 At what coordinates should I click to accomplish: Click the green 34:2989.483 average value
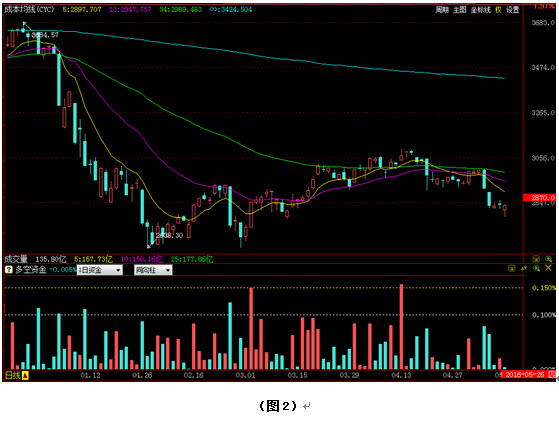click(181, 10)
